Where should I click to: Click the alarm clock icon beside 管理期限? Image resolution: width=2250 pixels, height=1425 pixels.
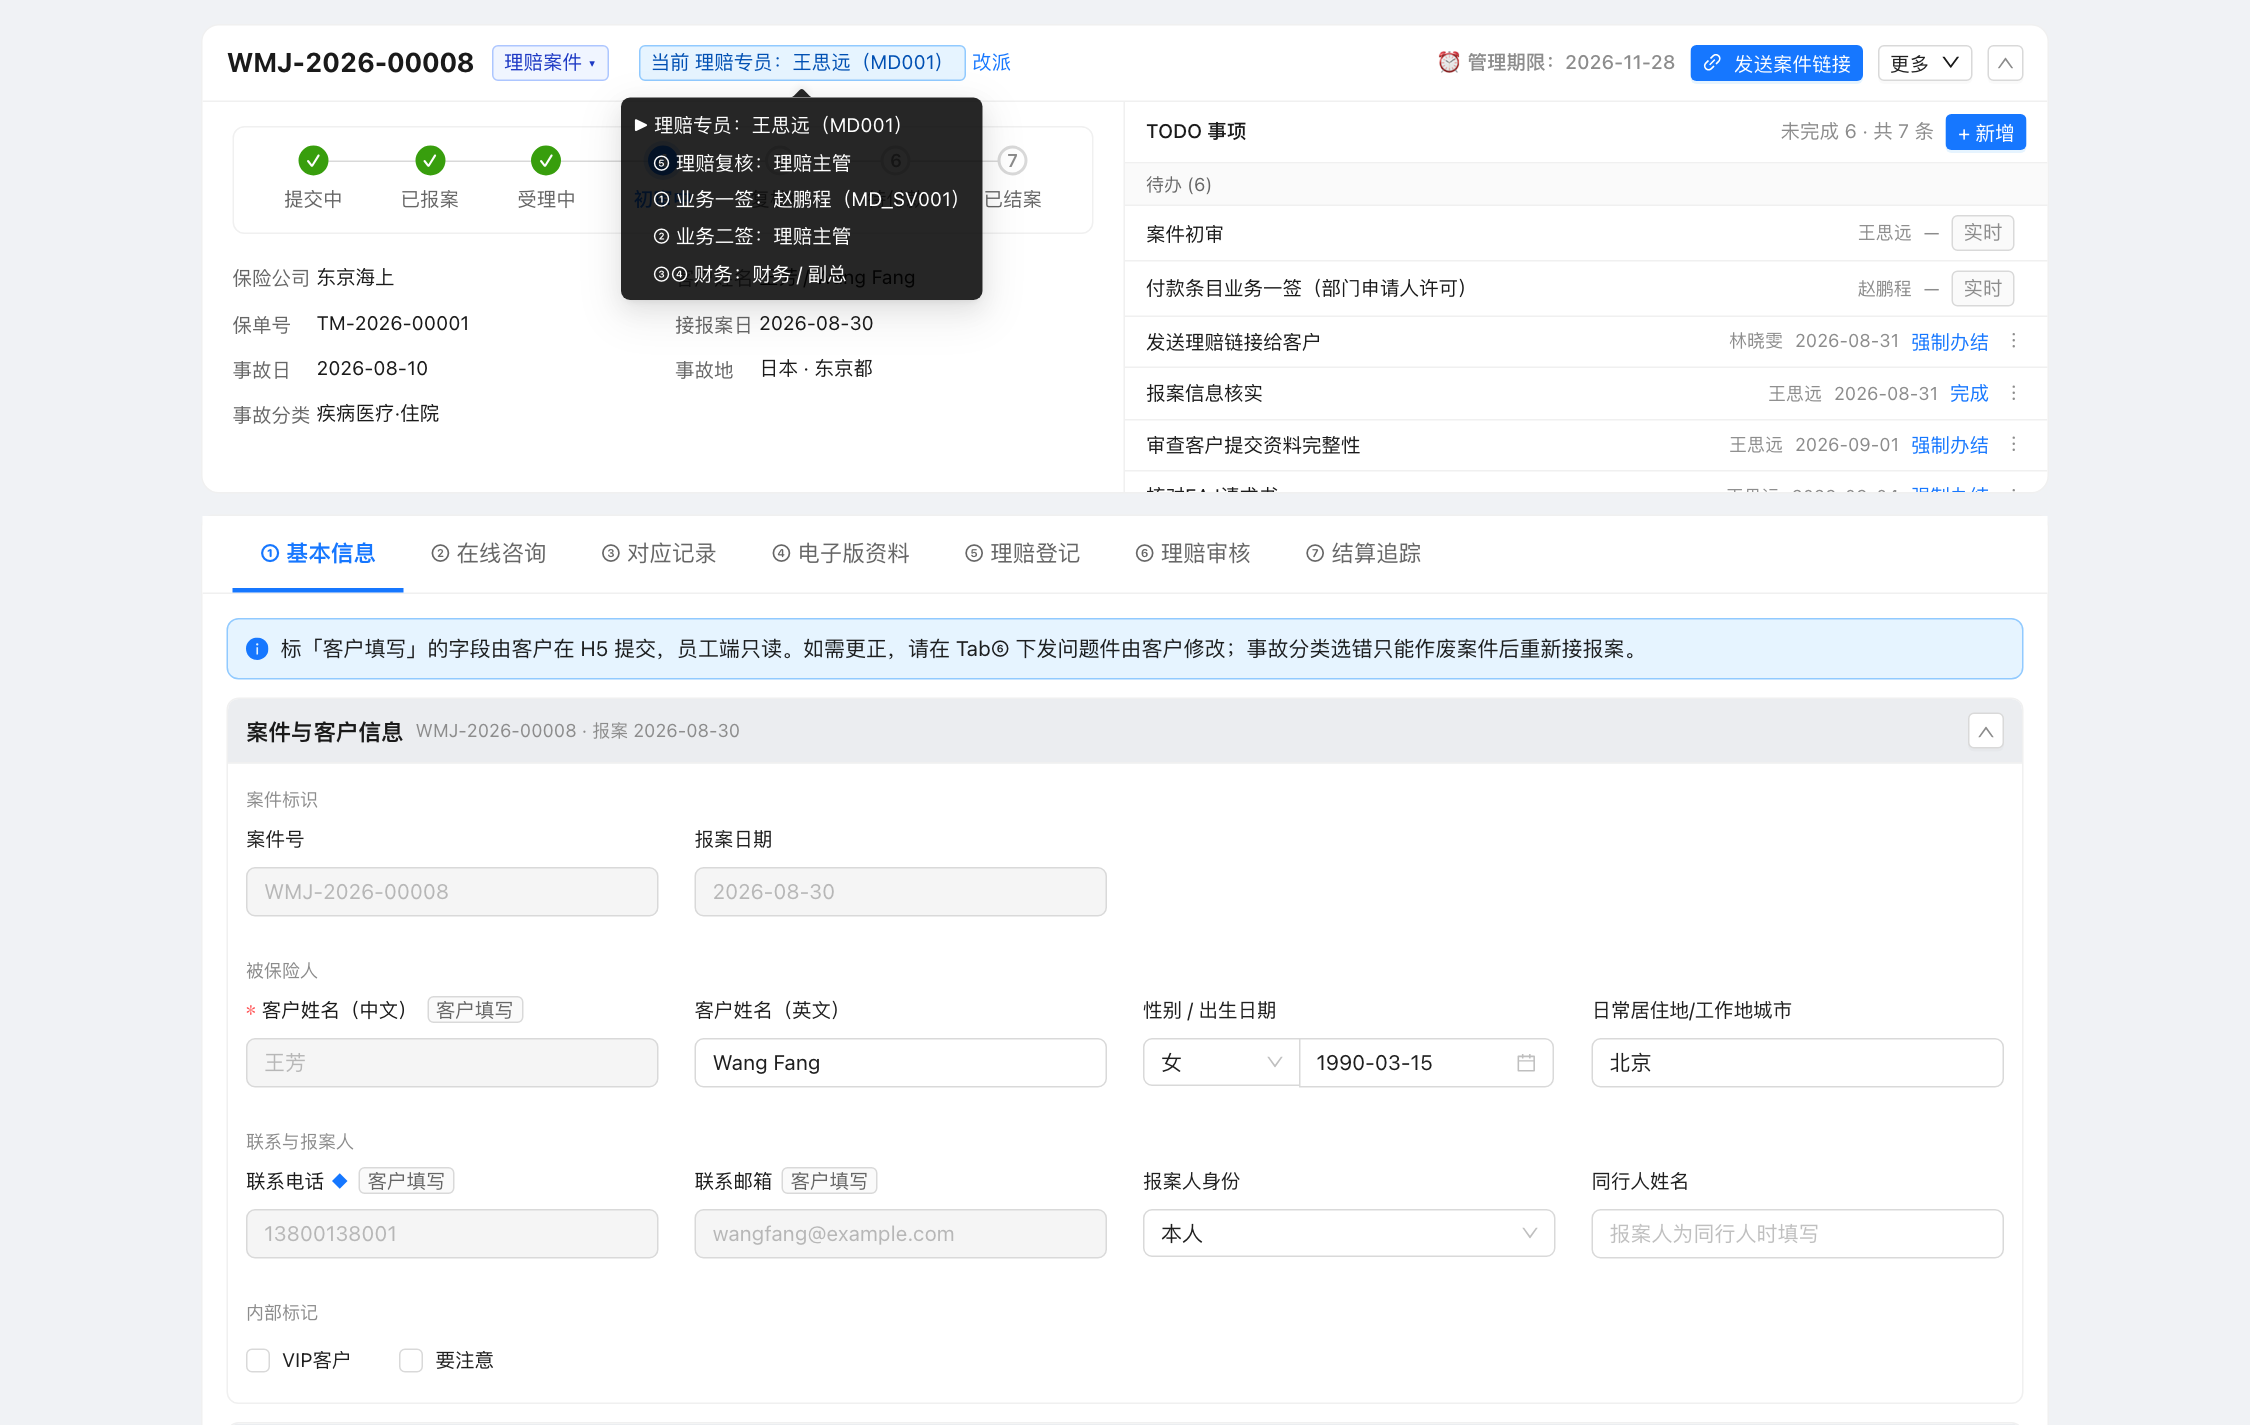coord(1448,62)
